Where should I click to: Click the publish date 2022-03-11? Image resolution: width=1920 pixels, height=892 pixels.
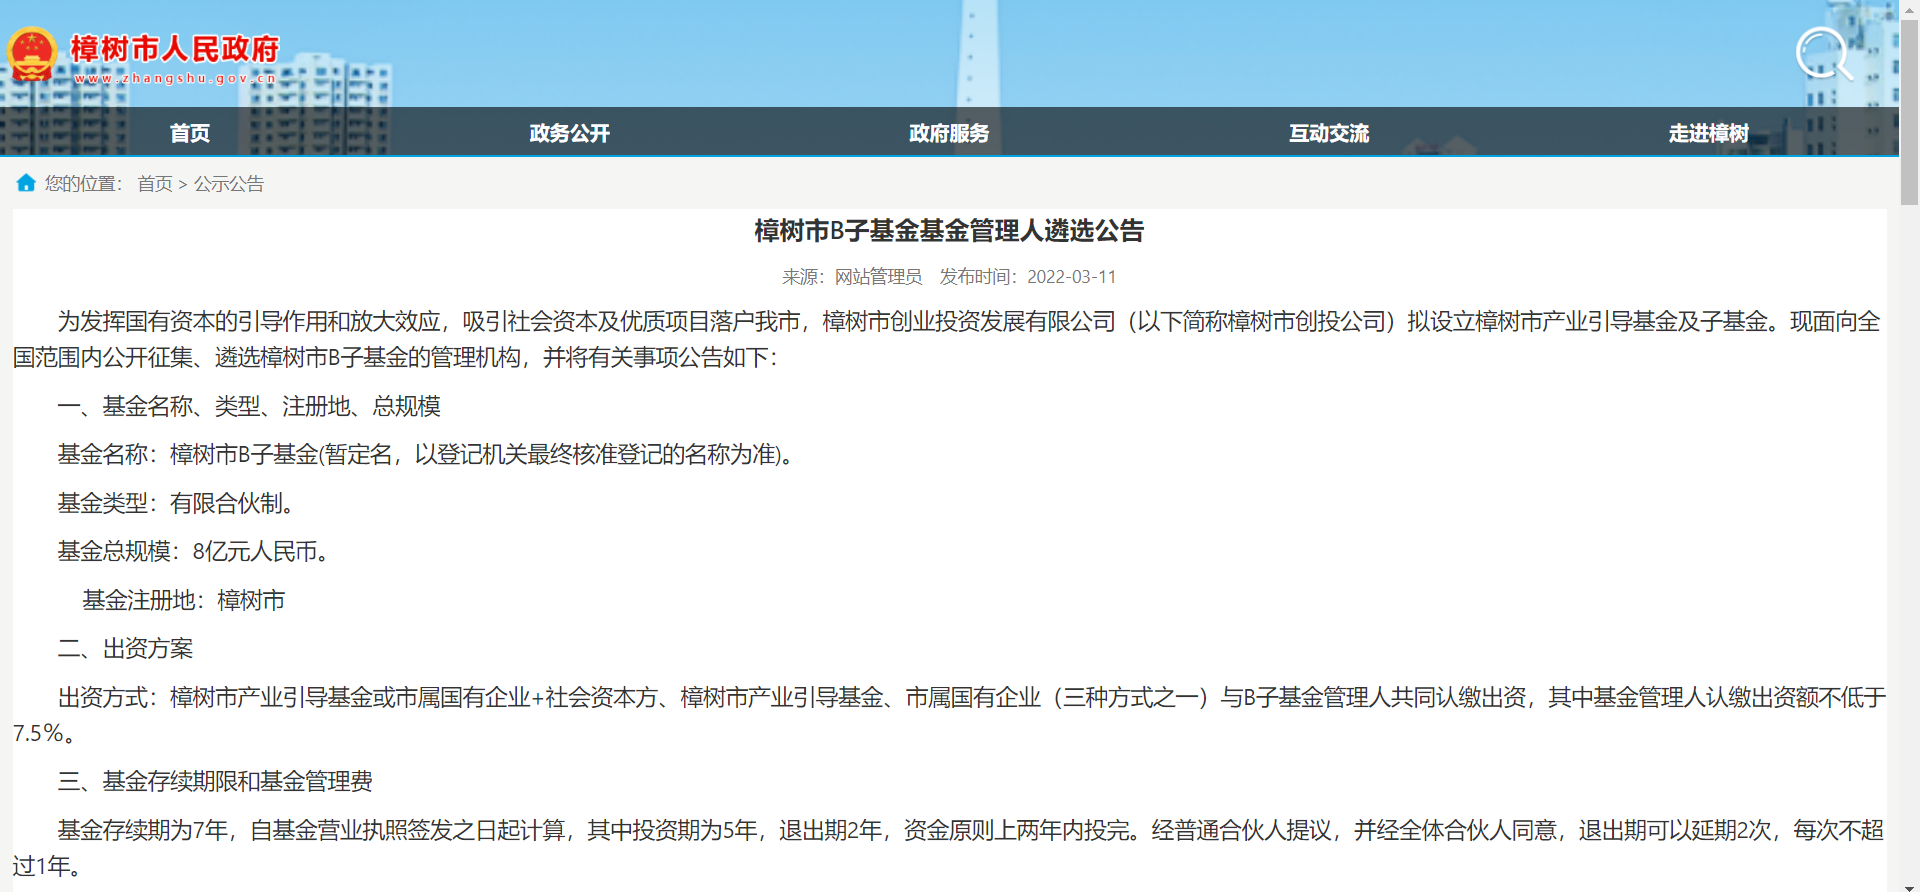click(1072, 277)
